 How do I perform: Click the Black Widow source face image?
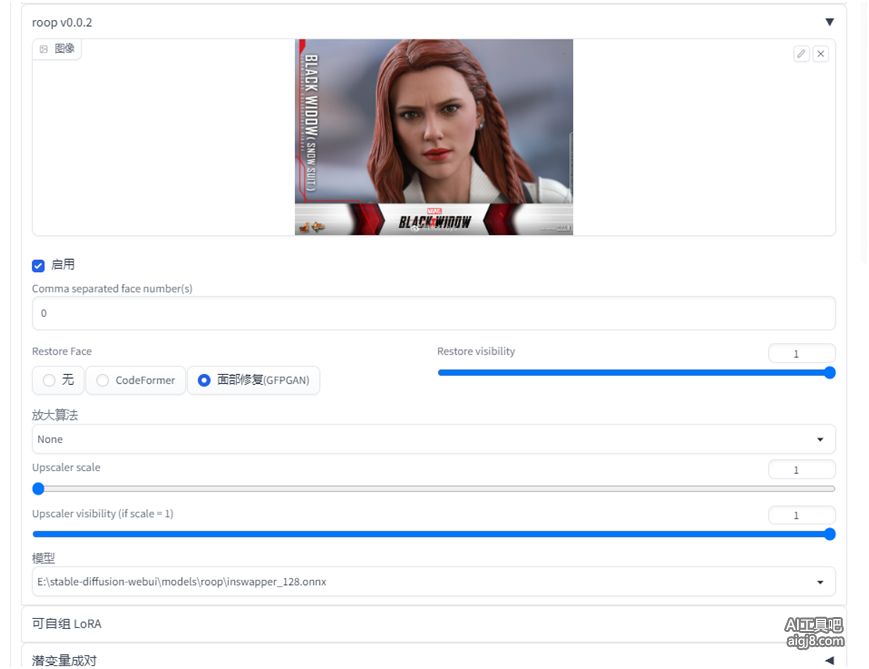pos(434,137)
